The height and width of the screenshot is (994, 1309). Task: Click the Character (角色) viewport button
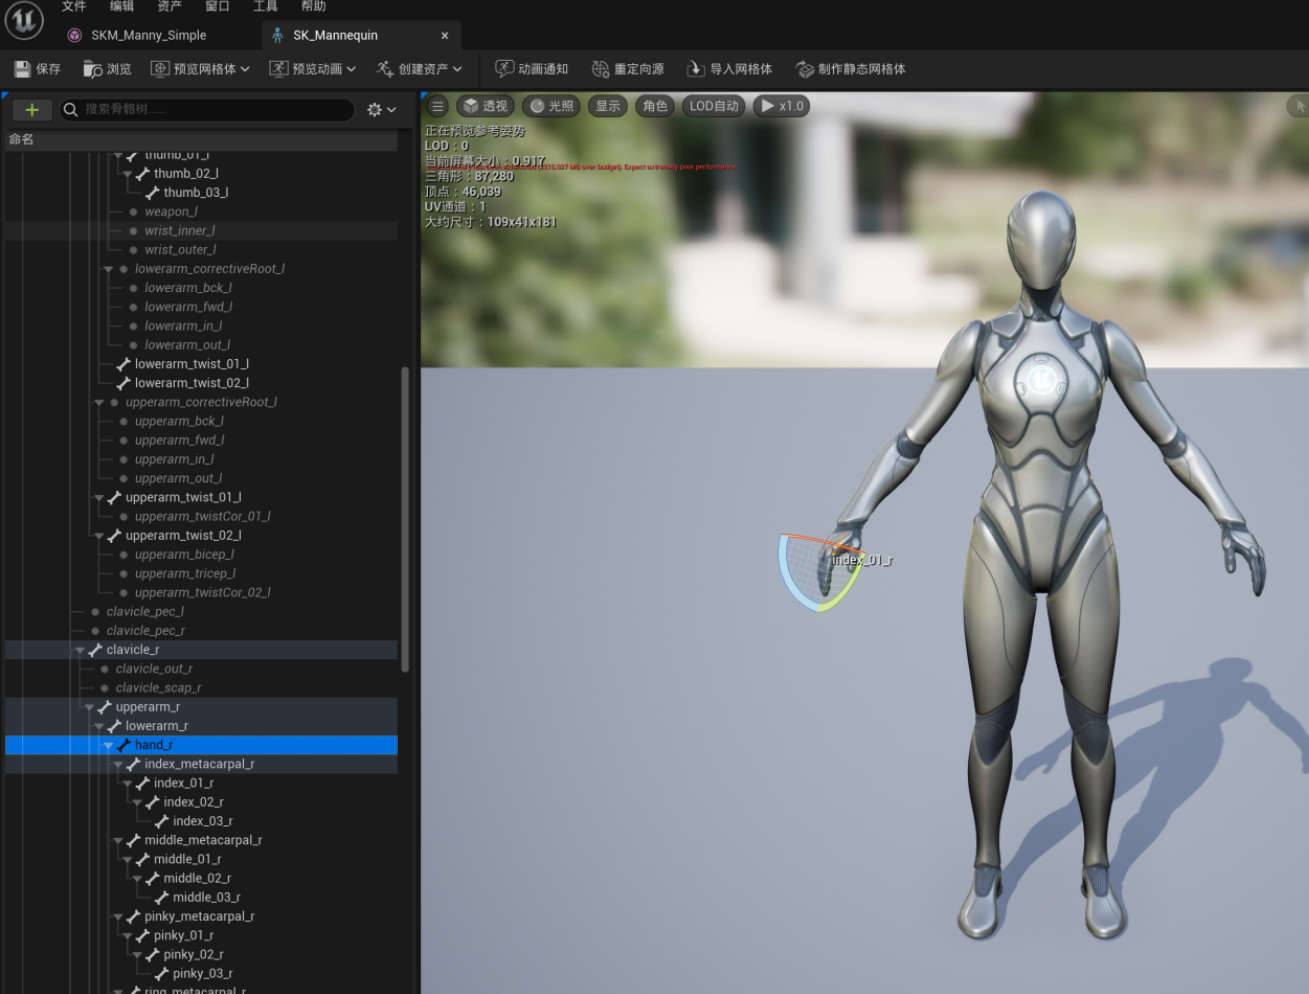point(655,106)
